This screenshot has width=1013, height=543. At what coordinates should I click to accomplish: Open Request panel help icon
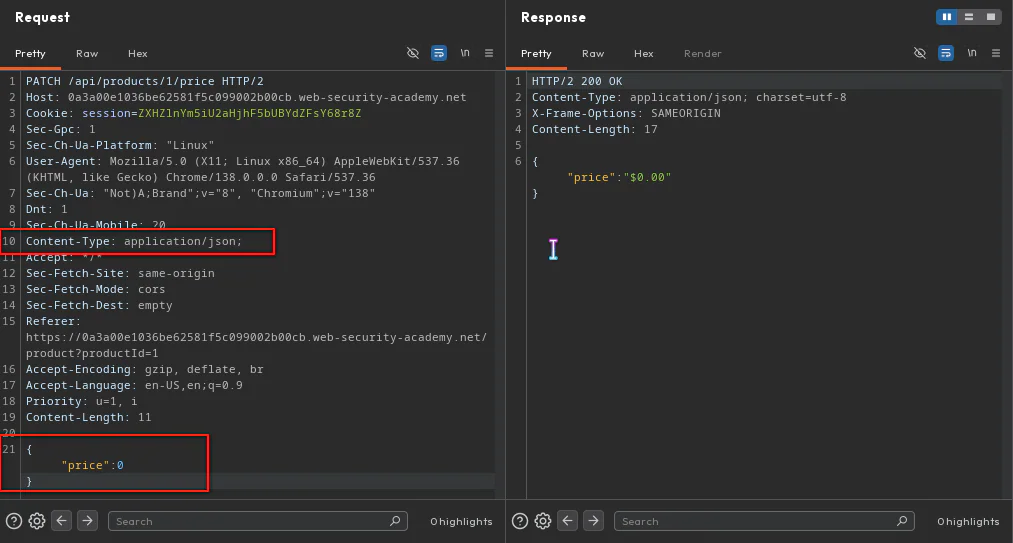tap(14, 521)
